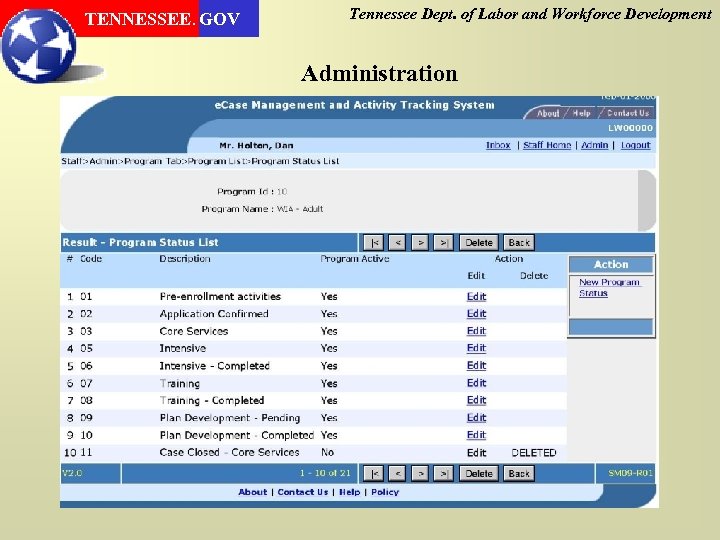The image size is (720, 540).
Task: Click the 'No' value for Case Closed row
Action: [x=327, y=452]
